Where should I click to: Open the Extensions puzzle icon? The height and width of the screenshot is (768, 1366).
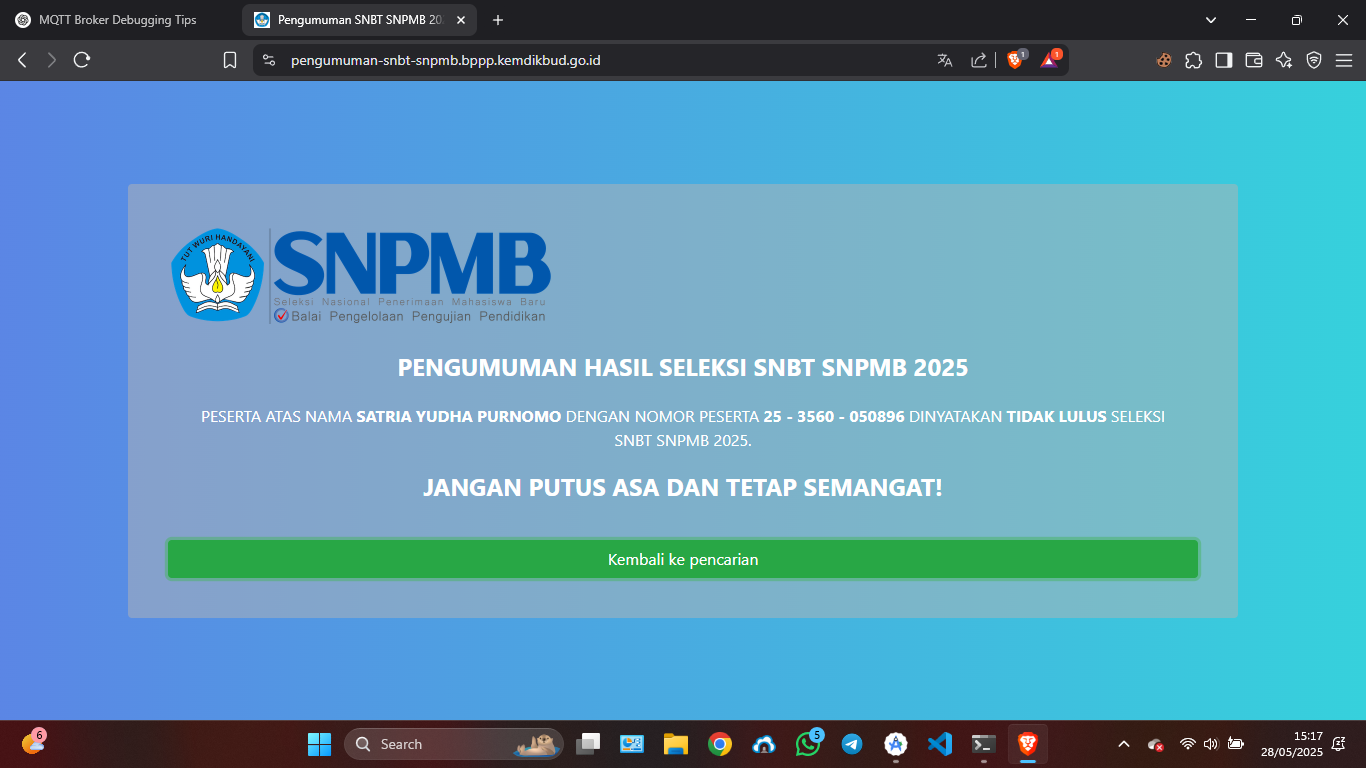pyautogui.click(x=1193, y=60)
